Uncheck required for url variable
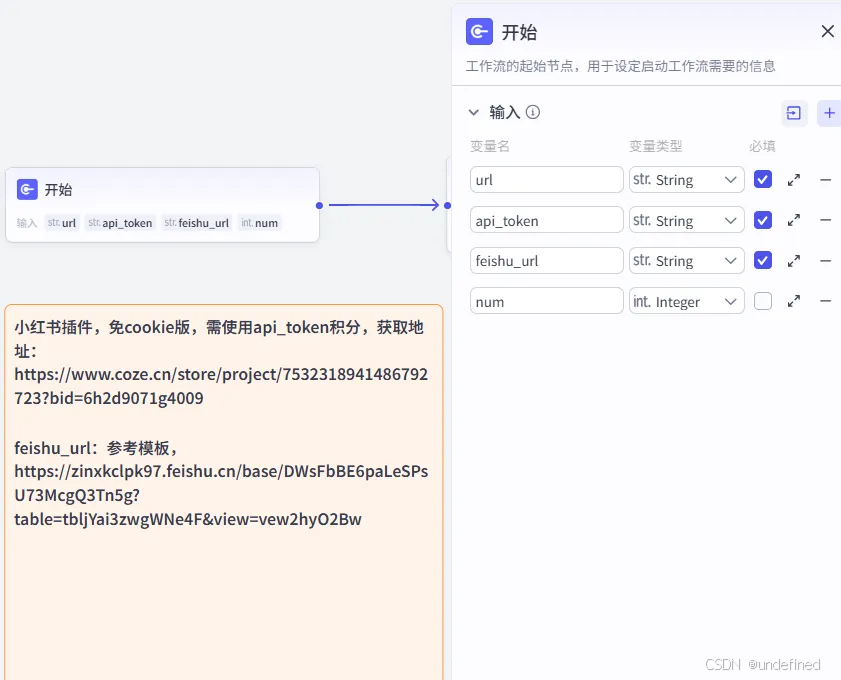The width and height of the screenshot is (841, 680). (763, 179)
